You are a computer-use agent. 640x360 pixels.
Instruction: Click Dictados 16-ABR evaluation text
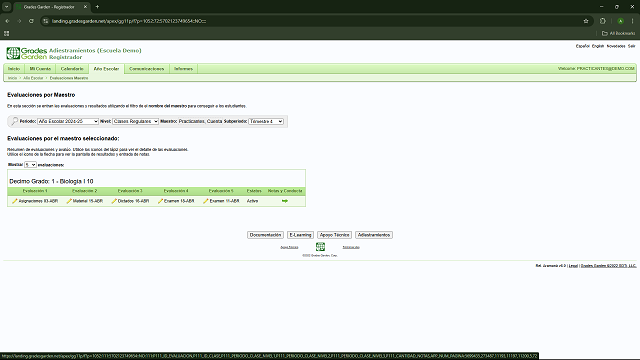tap(133, 201)
